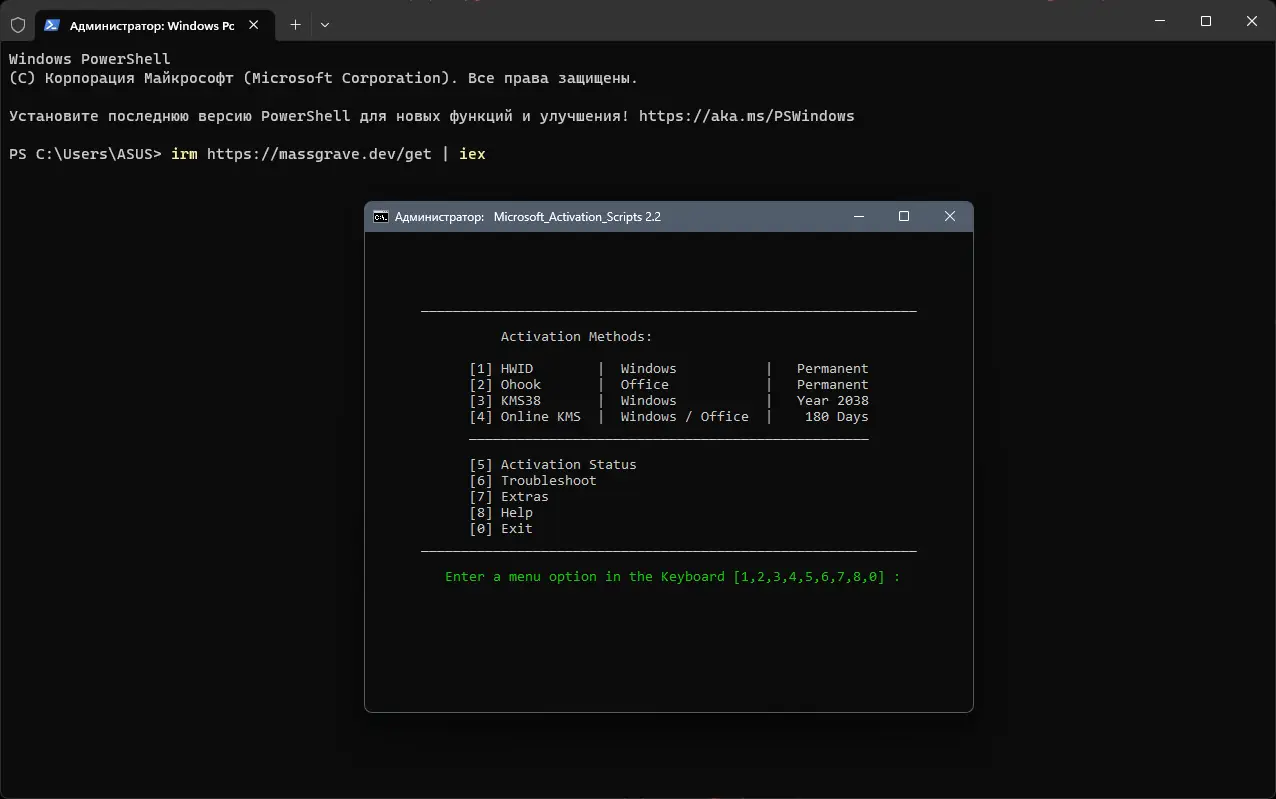Click cmd icon in Microsoft_Activation_Scripts title bar
Screen dimensions: 1276x799
381,216
